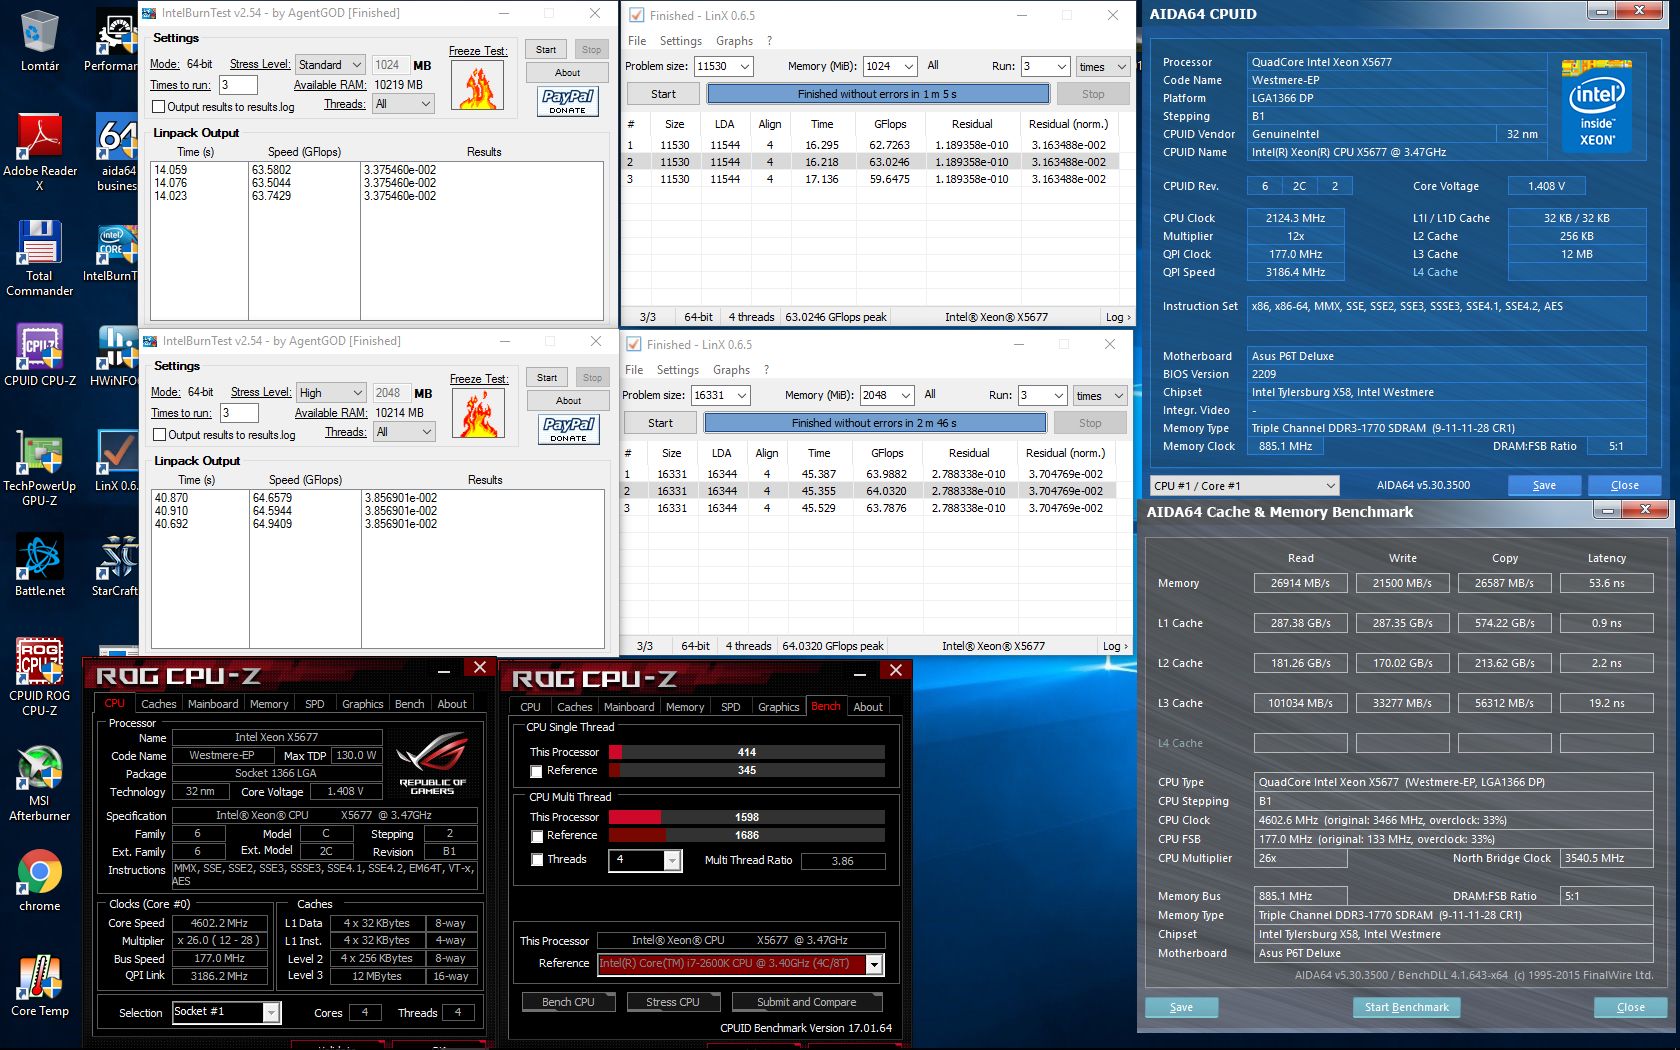The image size is (1680, 1050).
Task: Open Stress Level dropdown set to Standard
Action: [330, 65]
